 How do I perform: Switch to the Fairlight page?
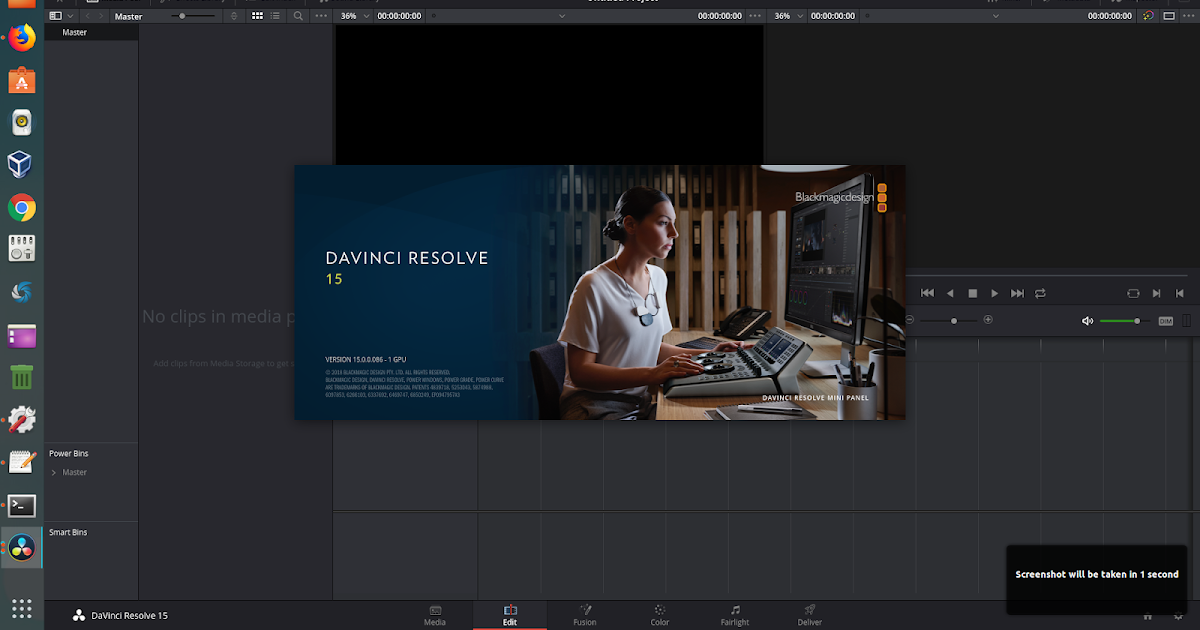(734, 615)
